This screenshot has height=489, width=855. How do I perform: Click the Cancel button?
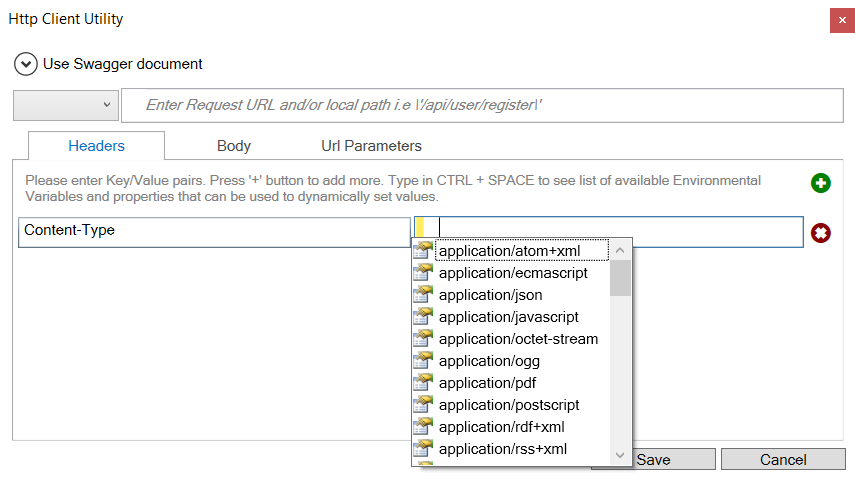(783, 460)
